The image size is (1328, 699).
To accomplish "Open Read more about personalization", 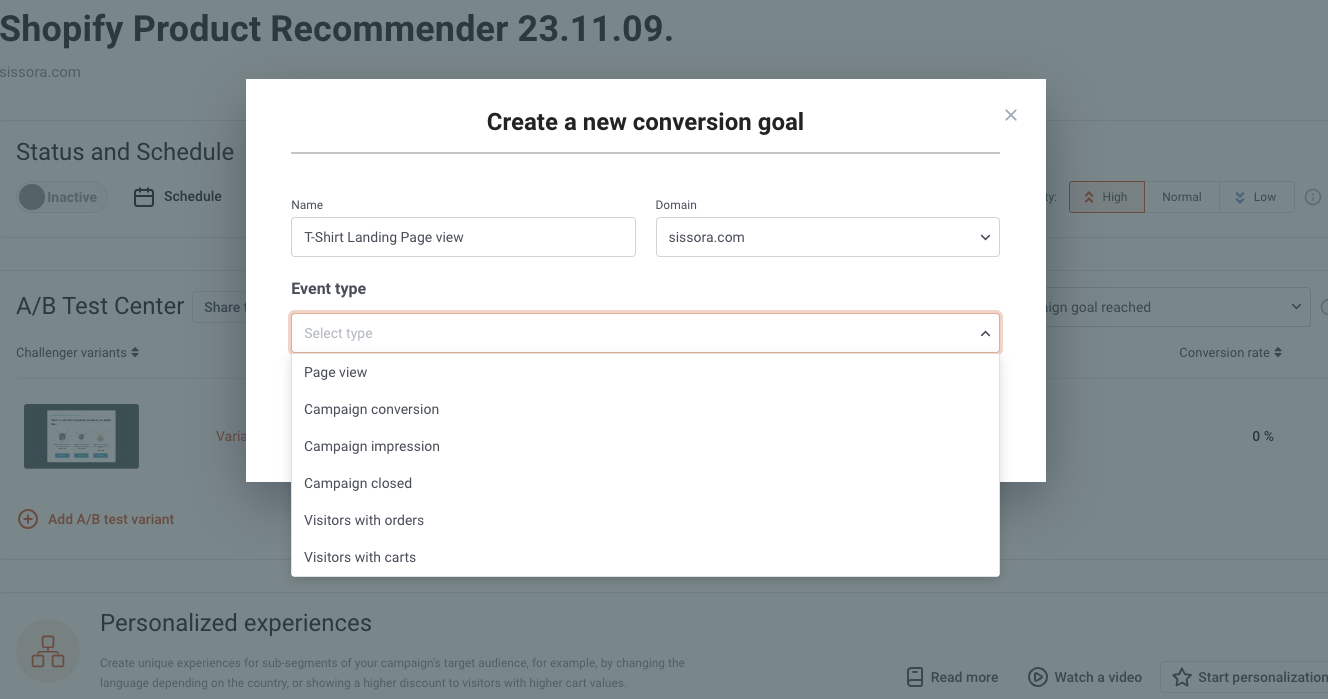I will coord(952,677).
